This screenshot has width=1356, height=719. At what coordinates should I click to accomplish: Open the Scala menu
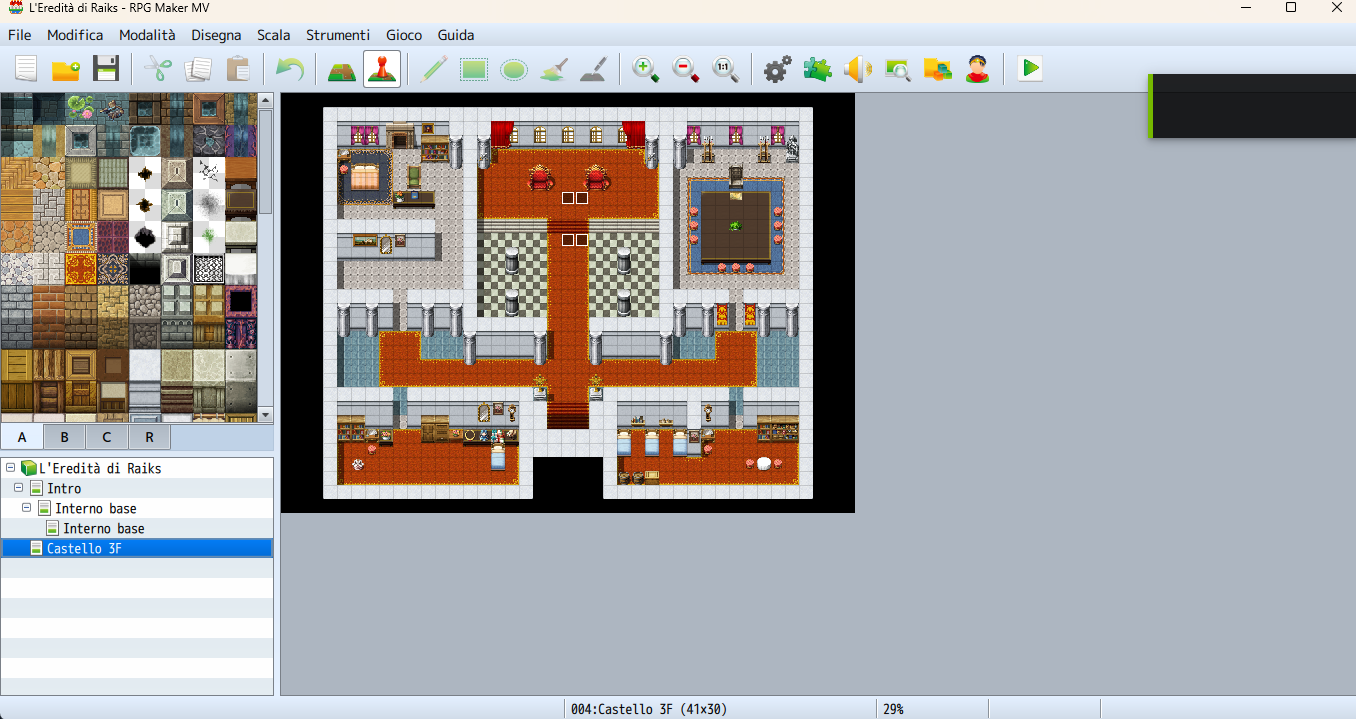pos(274,34)
